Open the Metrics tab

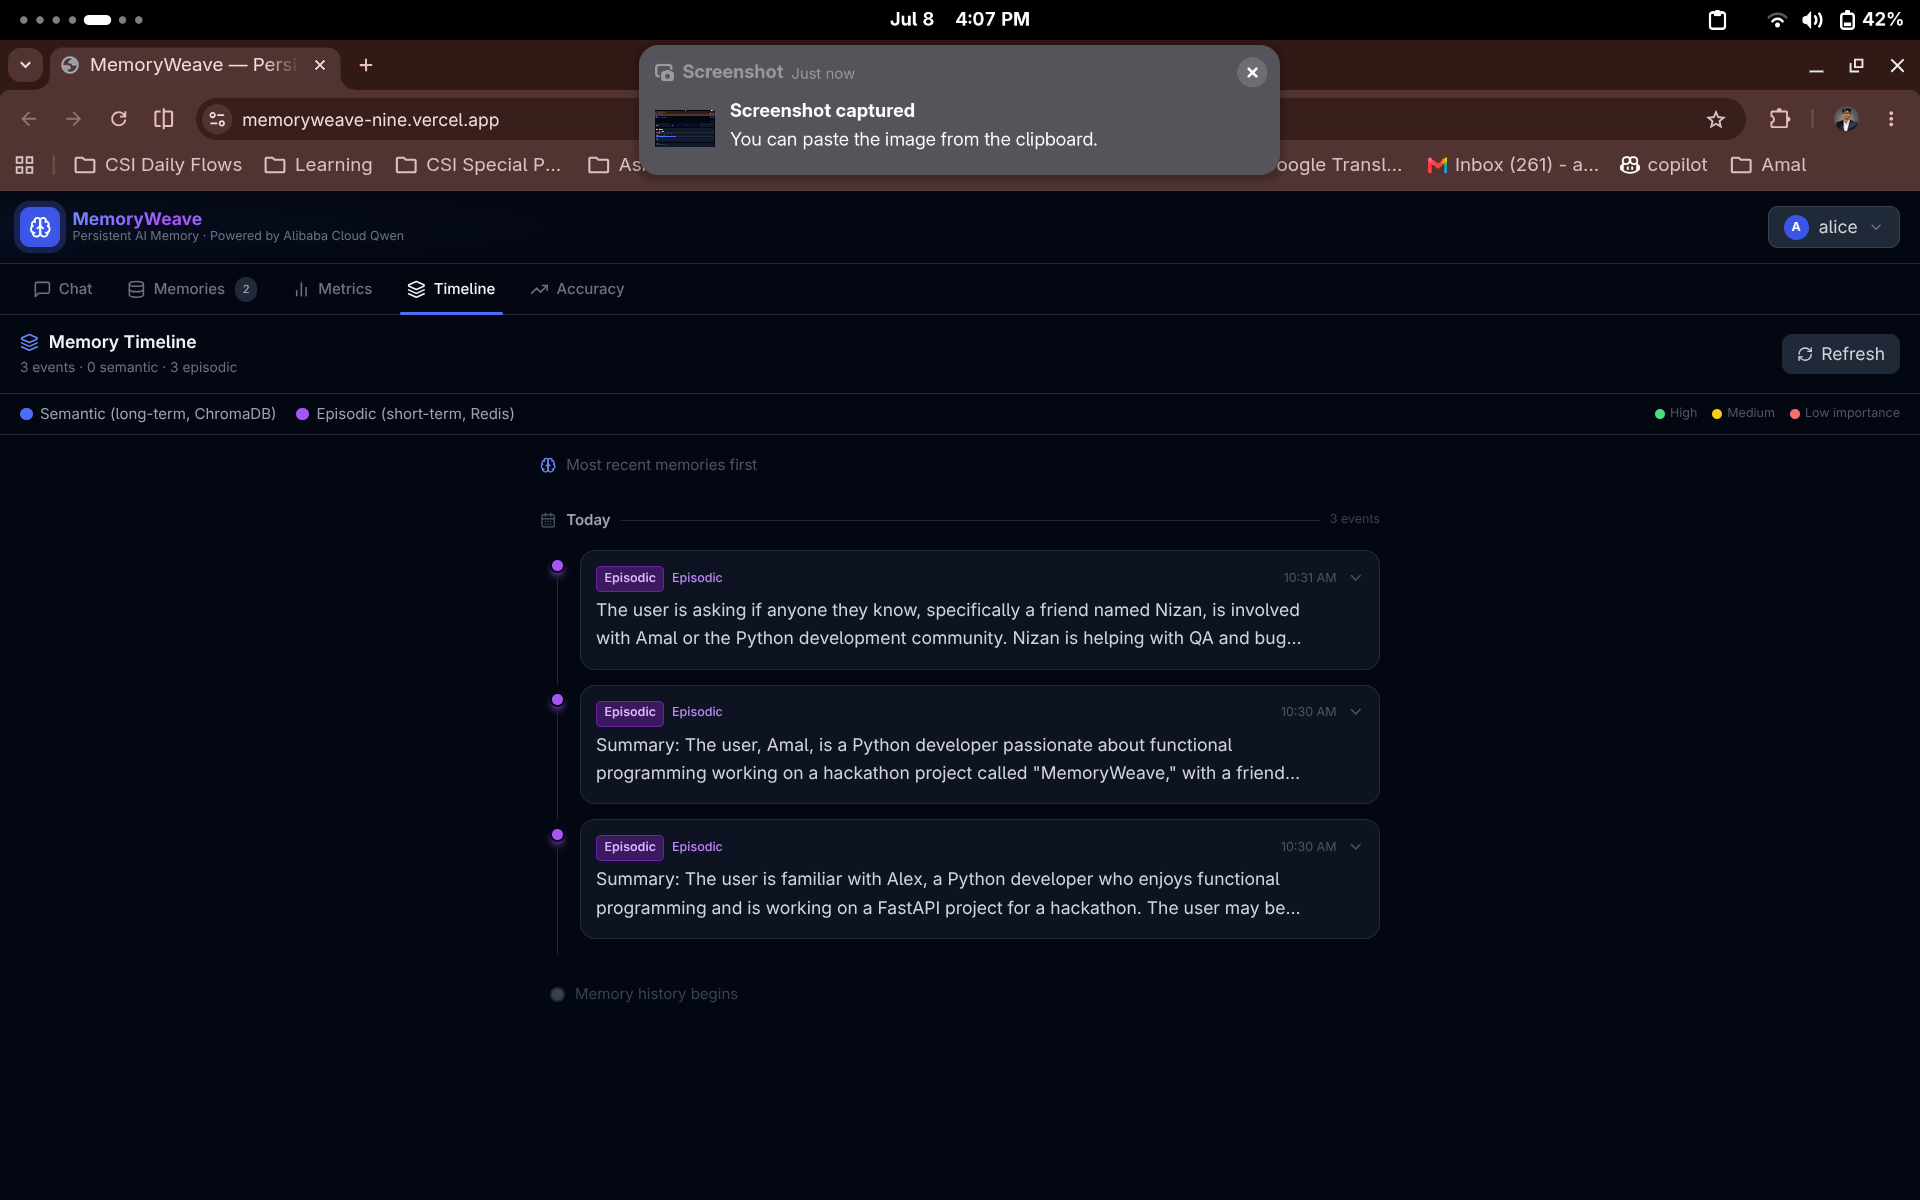(333, 289)
